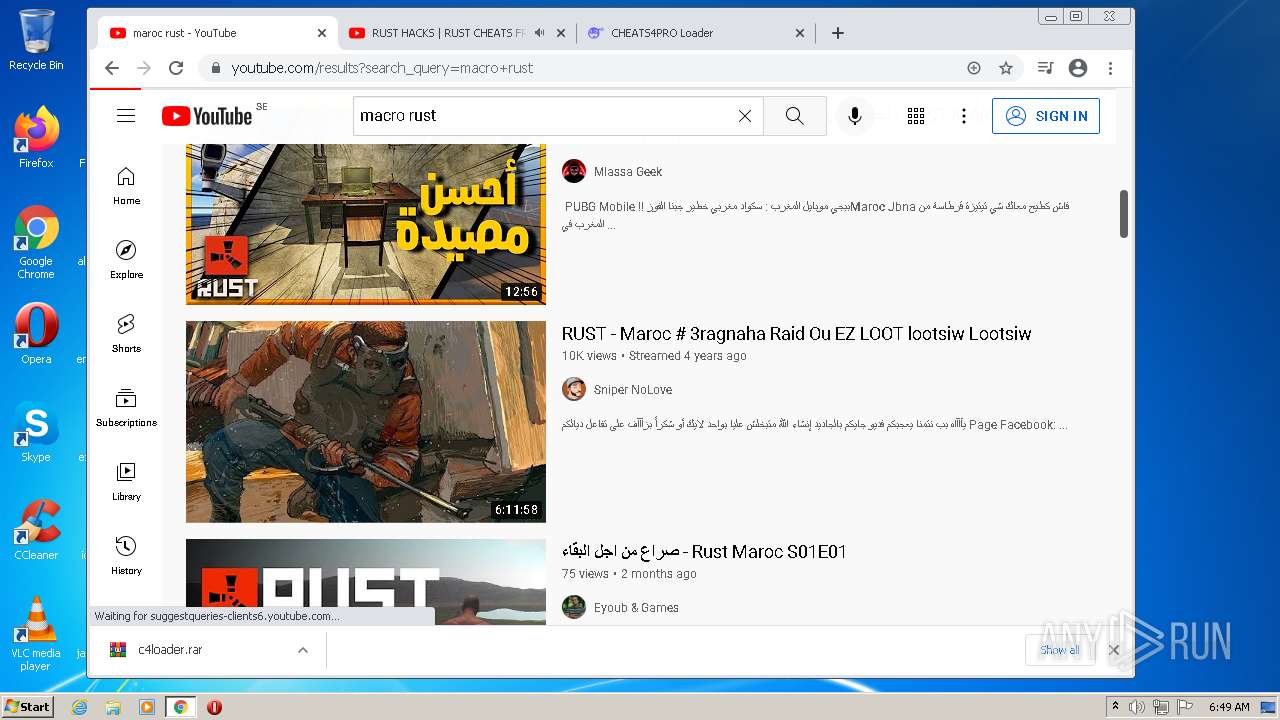This screenshot has height=720, width=1280.
Task: Click the 6:49 AM clock
Action: pos(1229,707)
